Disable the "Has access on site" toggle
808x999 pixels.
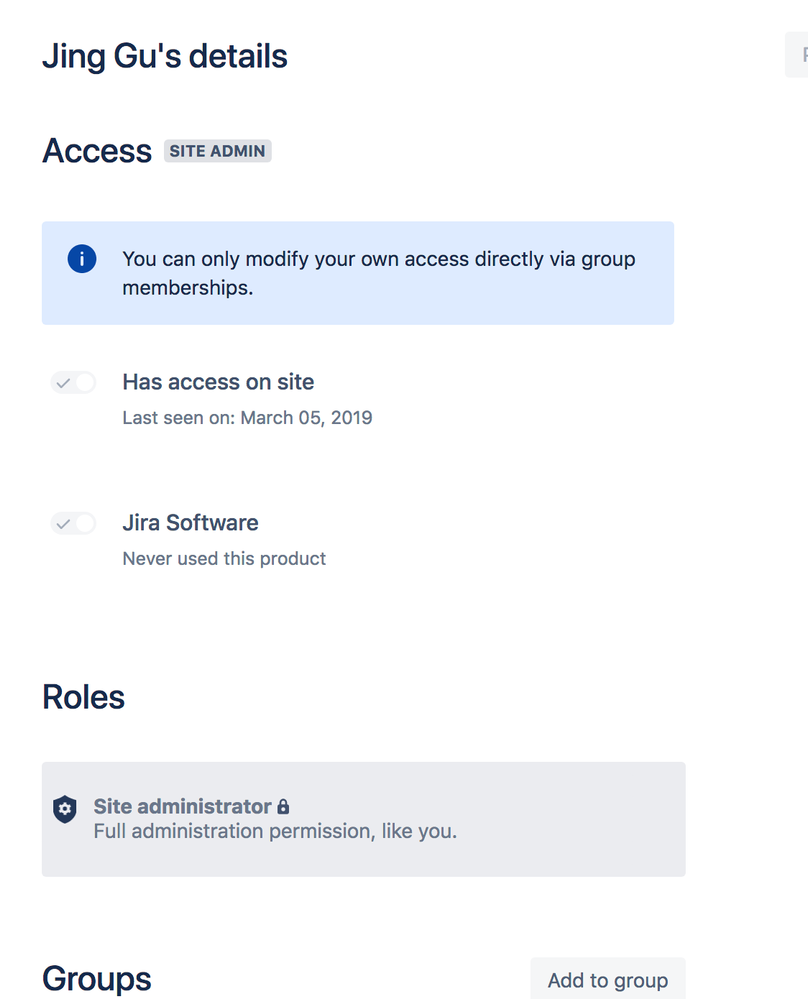click(x=72, y=382)
